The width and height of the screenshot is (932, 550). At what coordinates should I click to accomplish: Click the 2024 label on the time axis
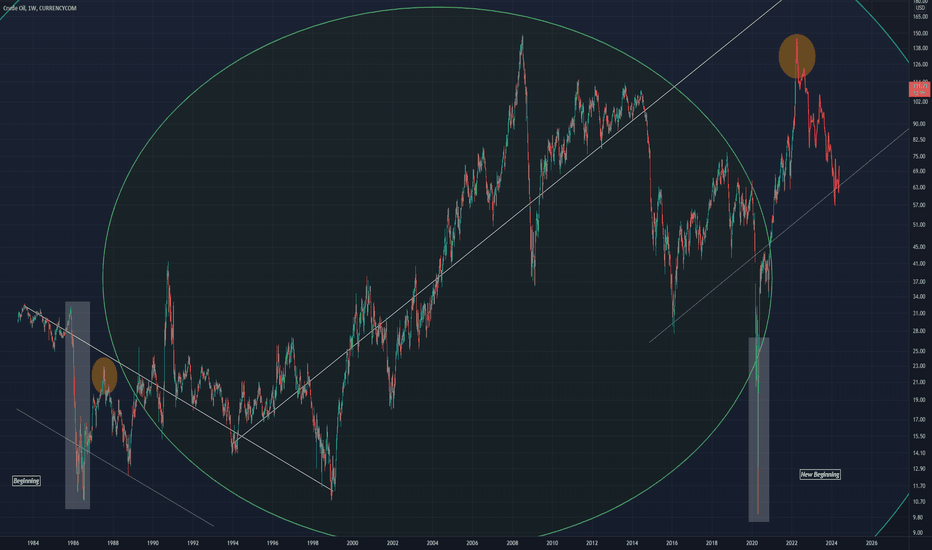832,543
